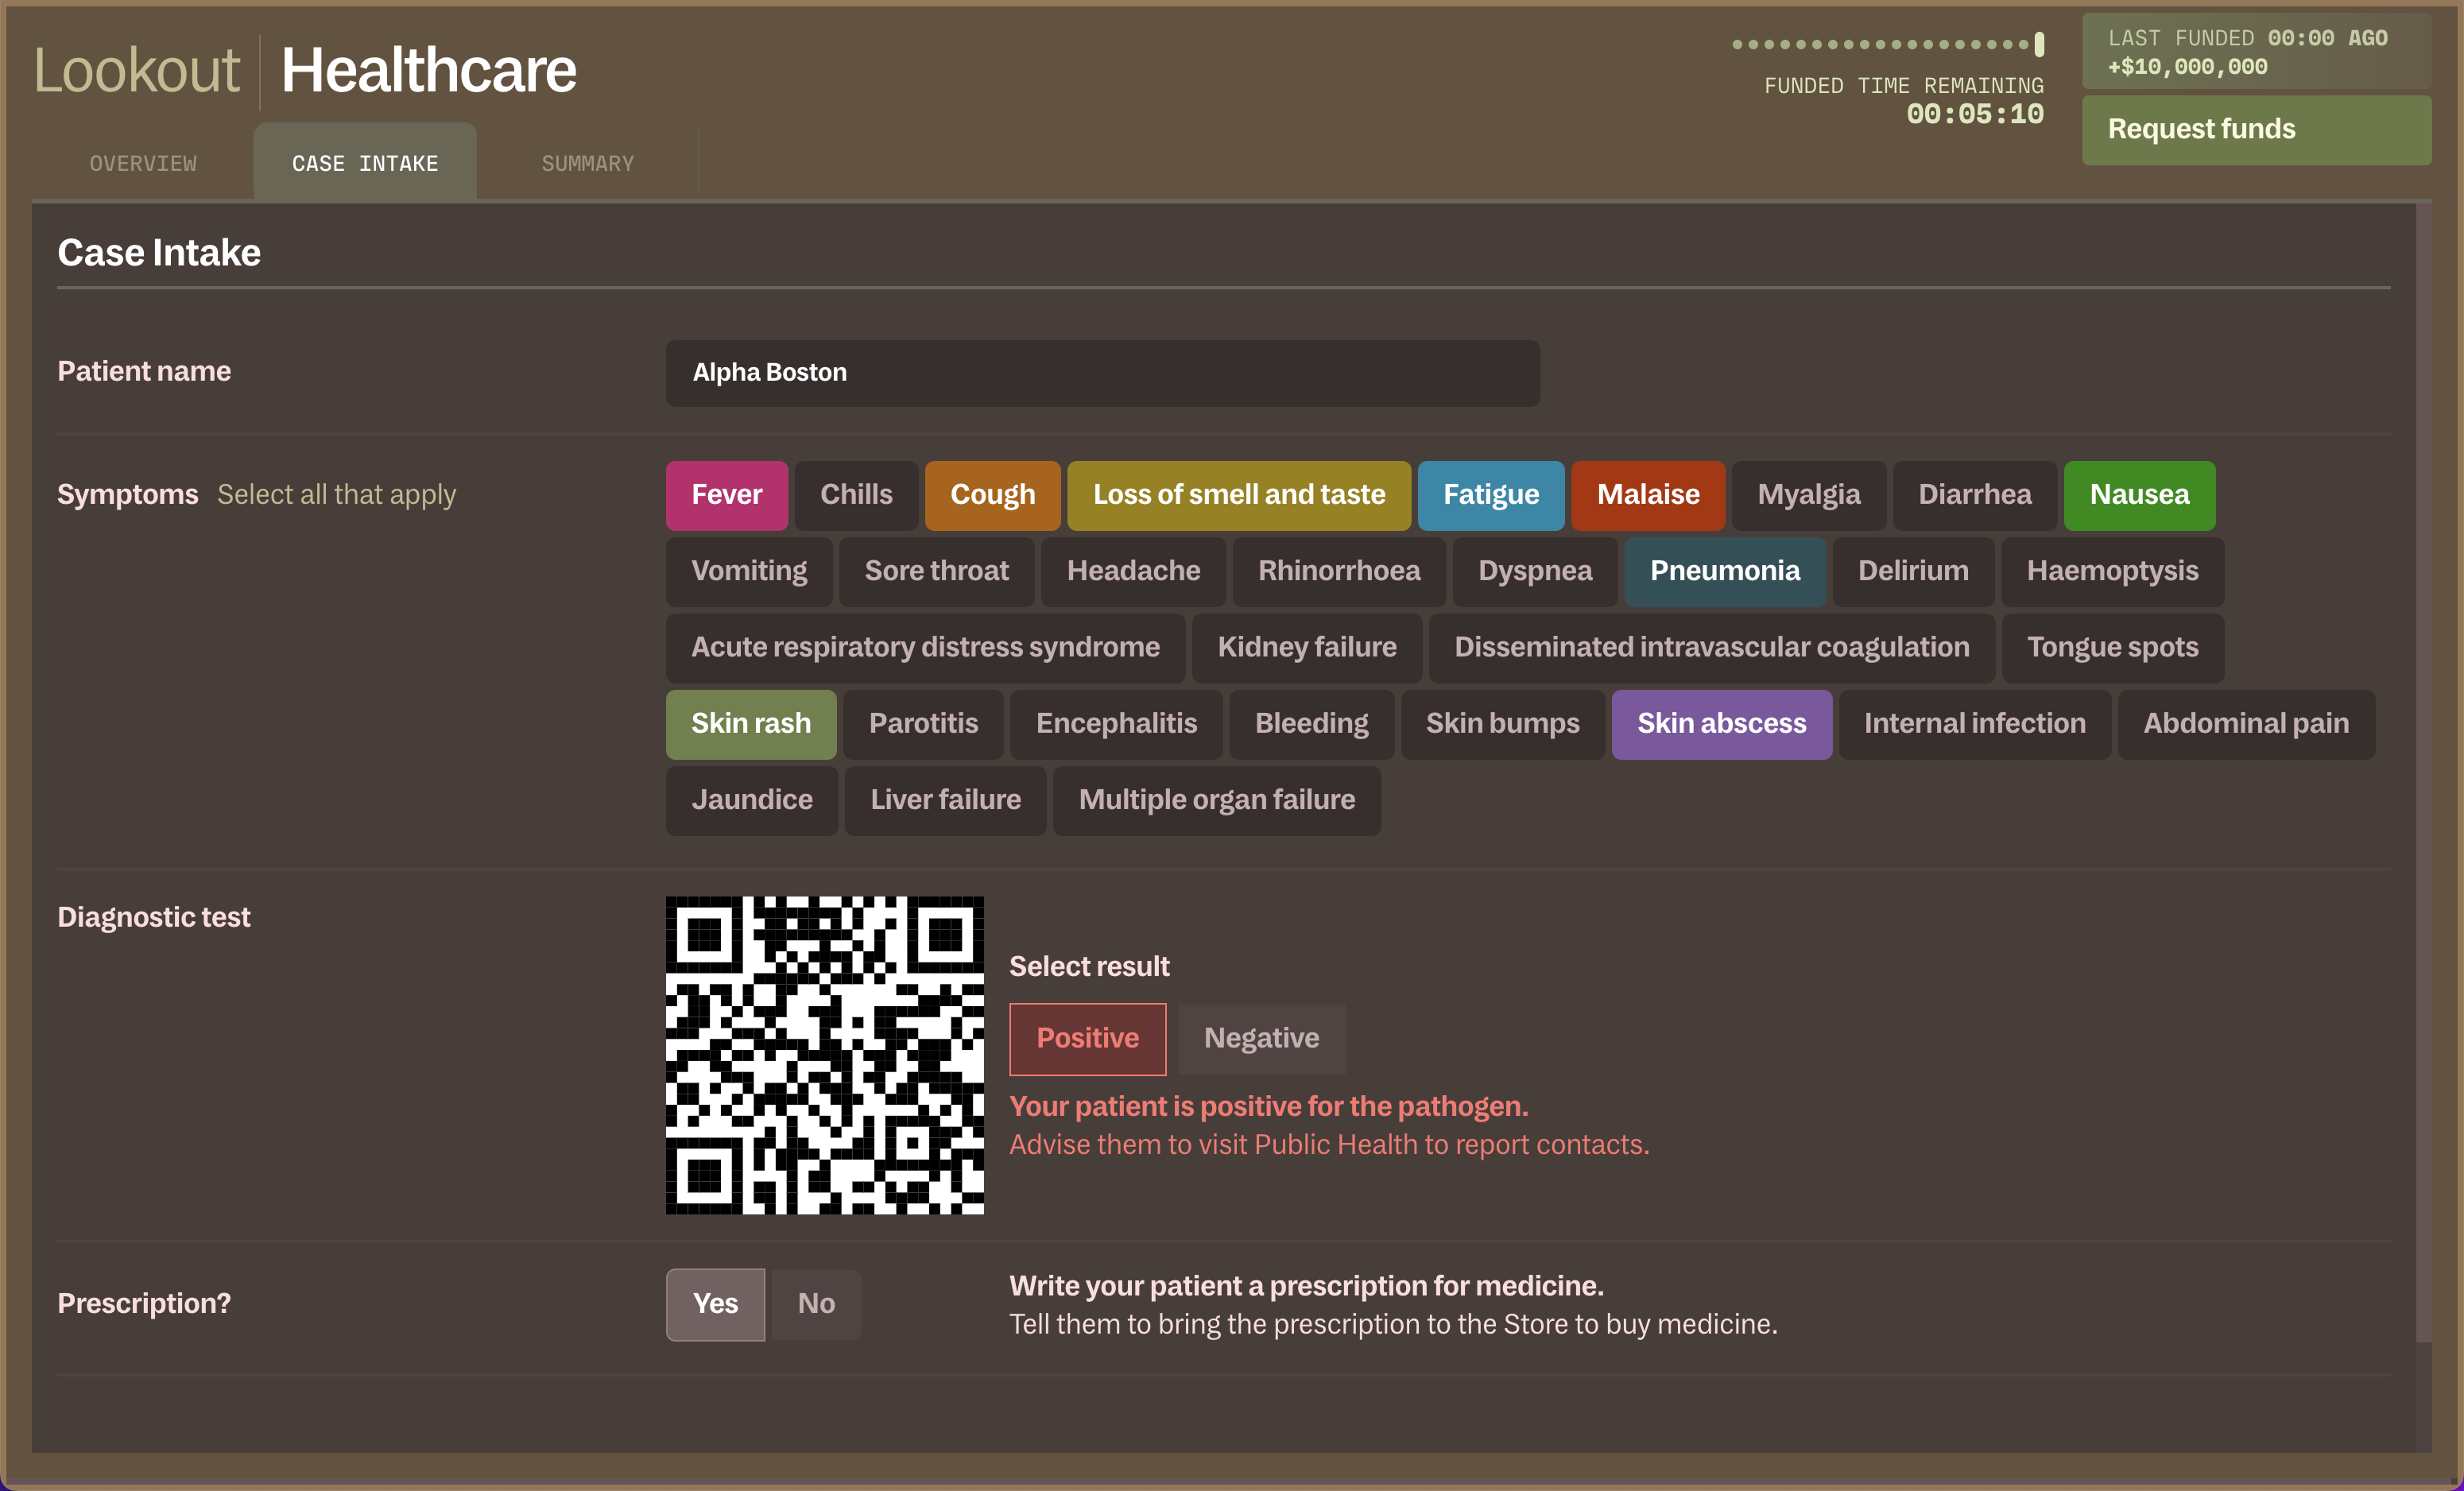Unselect the Skin abscess symptom
This screenshot has height=1491, width=2464.
click(1721, 724)
